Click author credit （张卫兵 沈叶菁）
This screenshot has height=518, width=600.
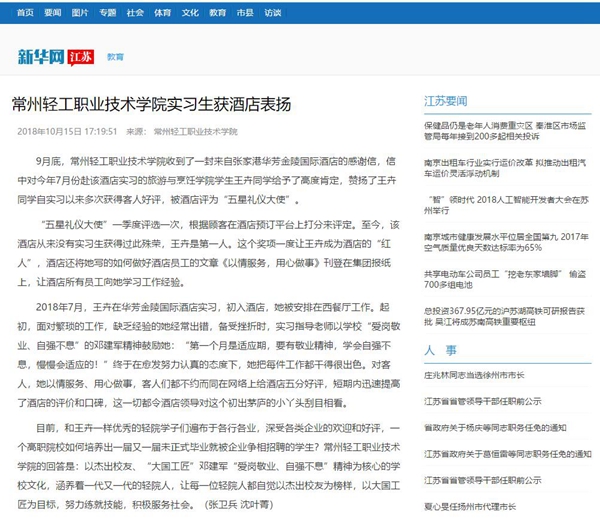[239, 505]
